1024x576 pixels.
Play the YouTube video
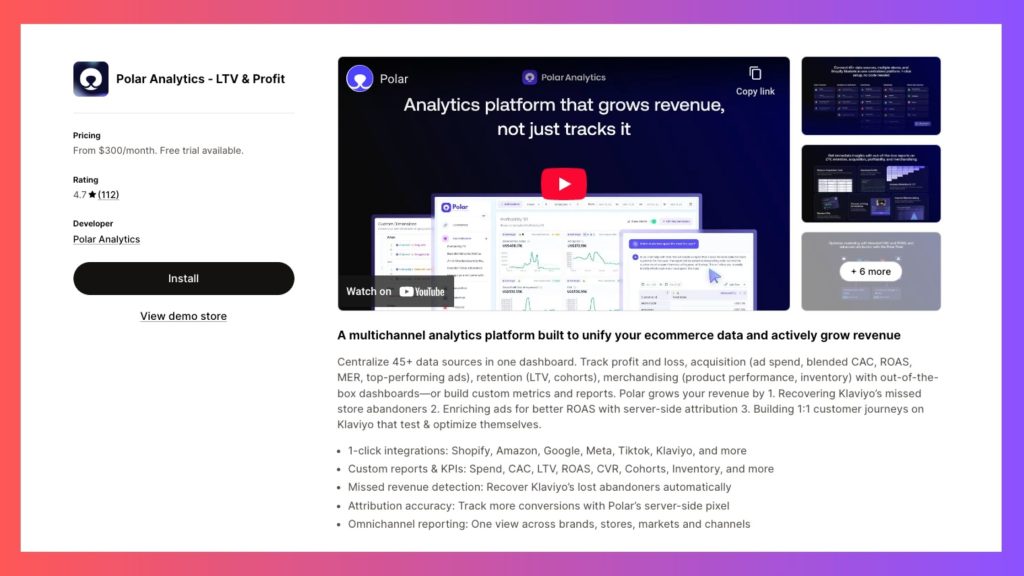coord(564,184)
